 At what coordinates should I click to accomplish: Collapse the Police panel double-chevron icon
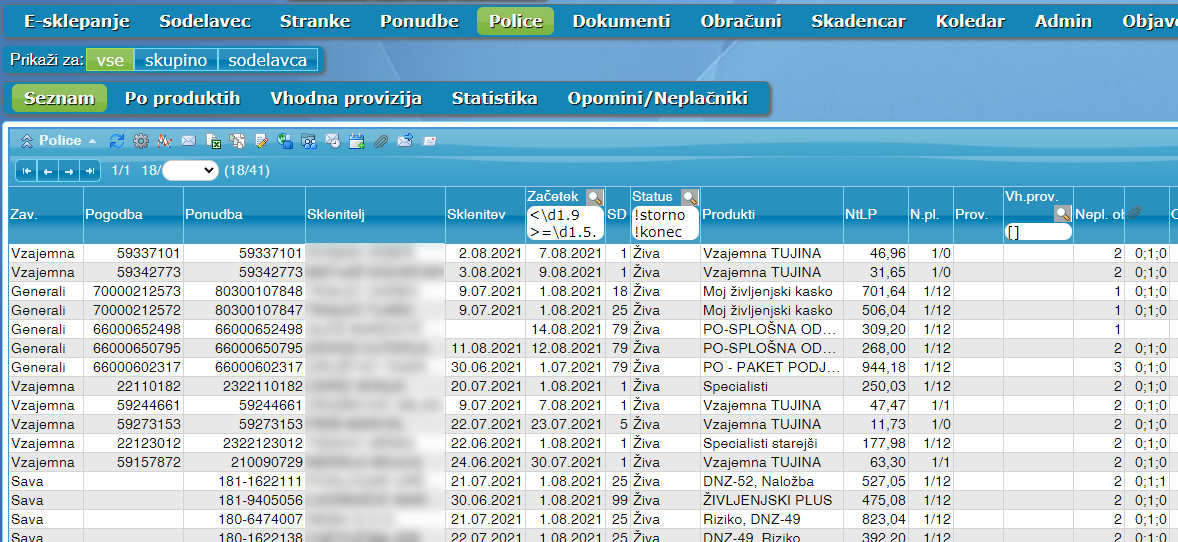27,141
